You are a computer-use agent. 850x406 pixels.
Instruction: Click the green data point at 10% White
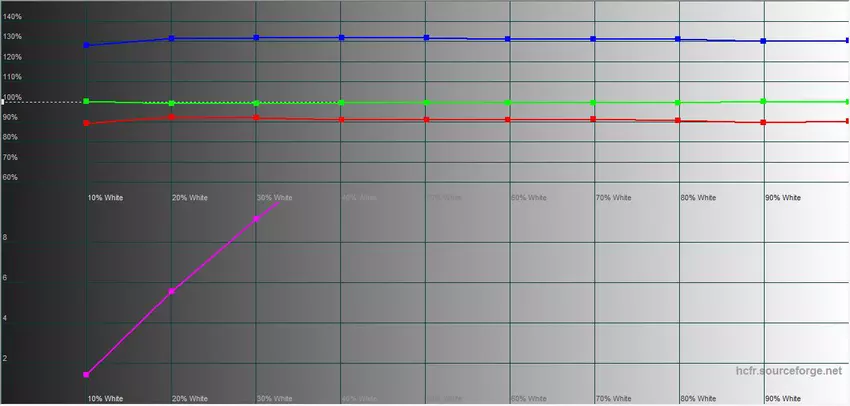click(87, 101)
